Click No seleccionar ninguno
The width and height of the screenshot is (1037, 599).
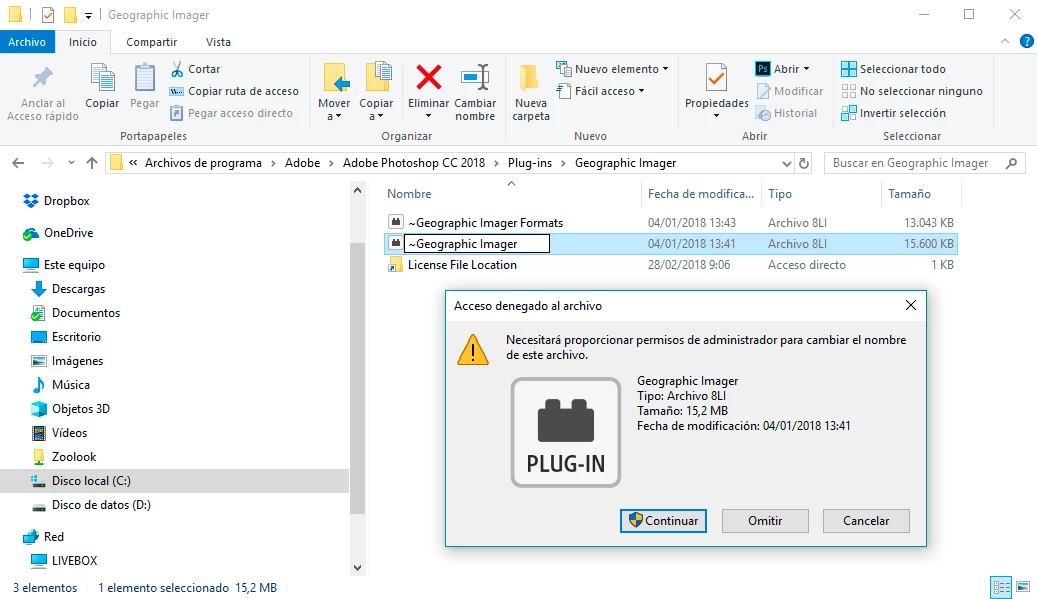pyautogui.click(x=911, y=91)
